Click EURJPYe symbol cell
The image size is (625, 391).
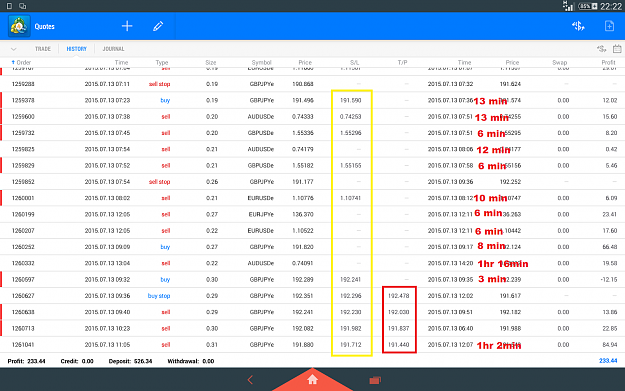click(261, 214)
